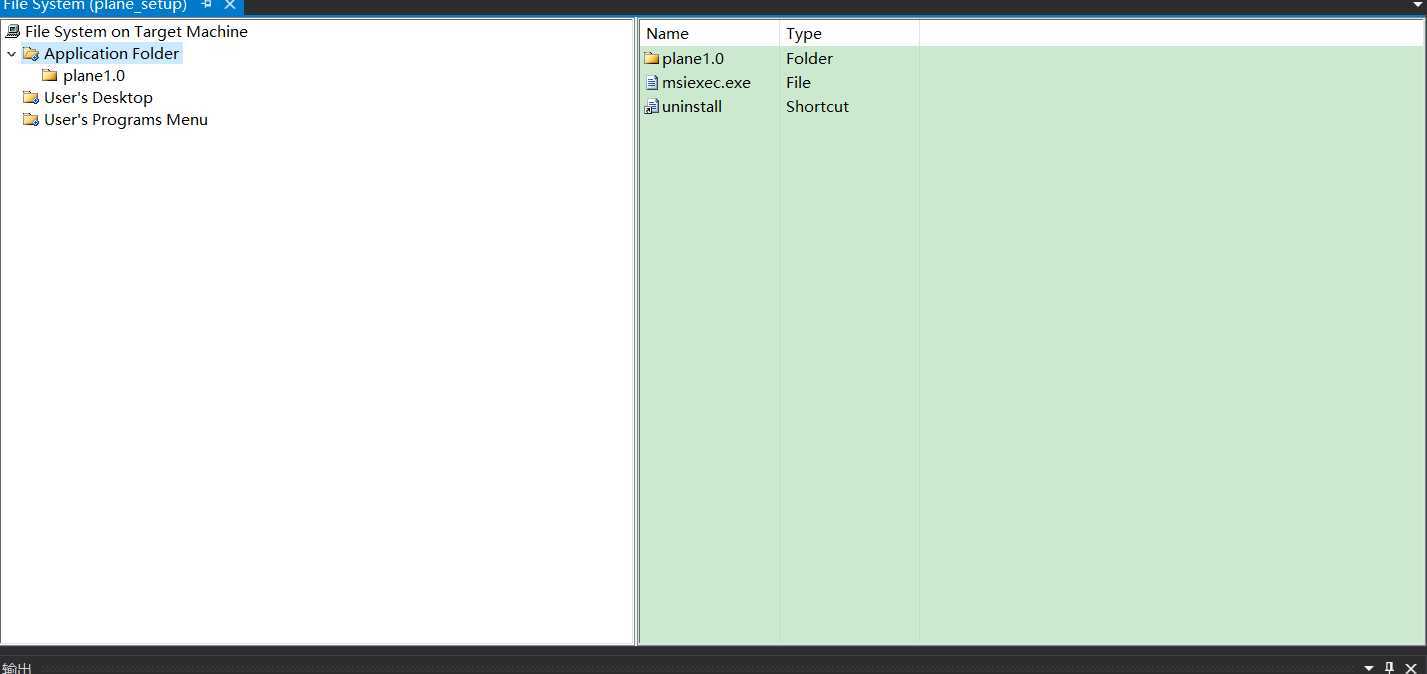This screenshot has height=674, width=1427.
Task: Select Application Folder in the tree
Action: 111,54
